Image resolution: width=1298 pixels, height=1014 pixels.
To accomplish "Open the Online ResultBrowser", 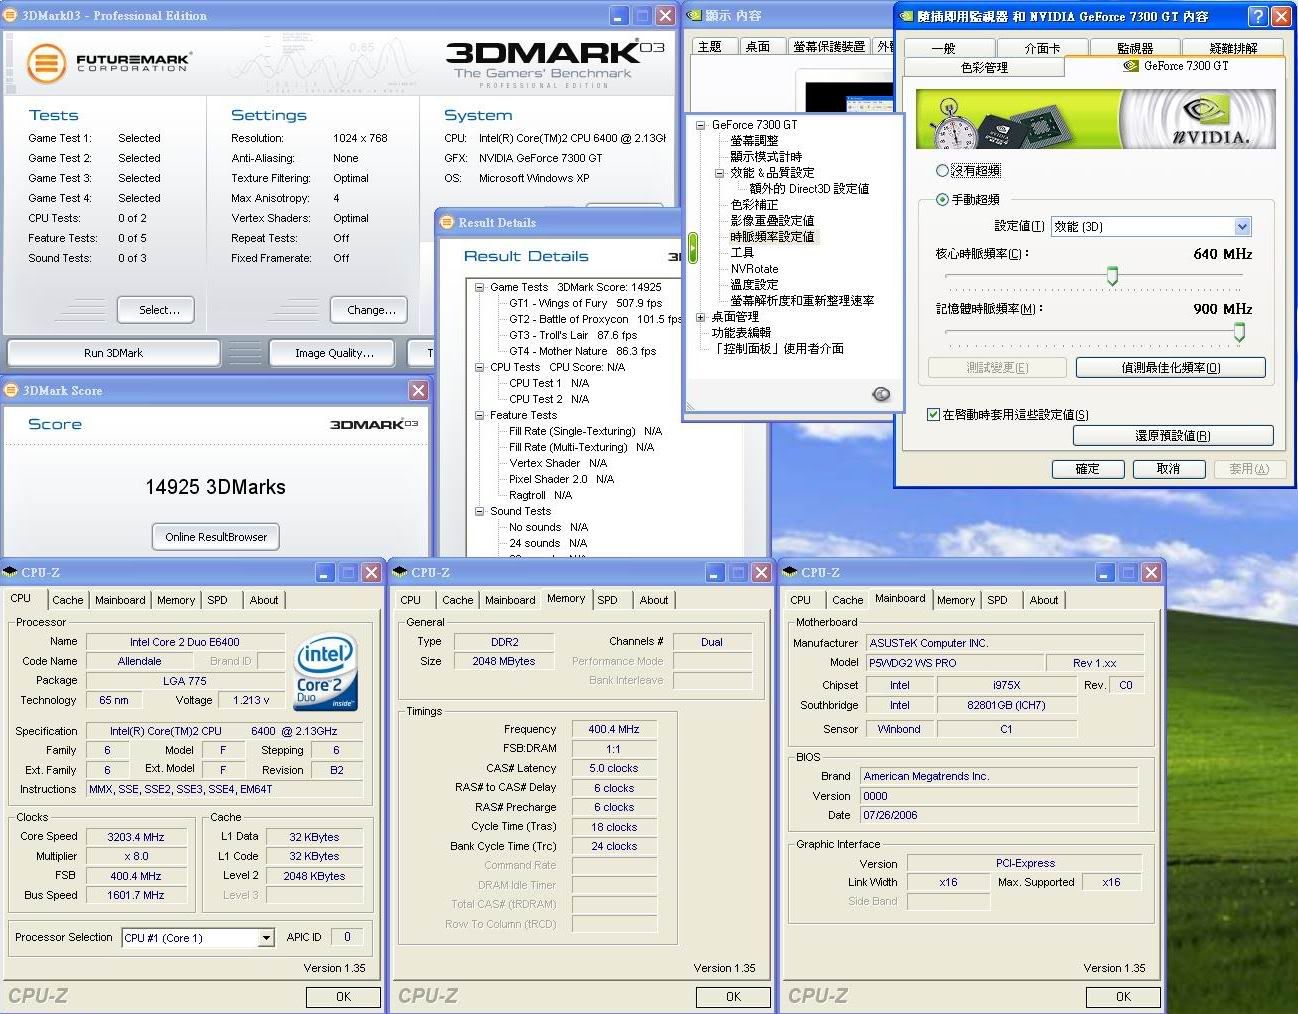I will 216,537.
